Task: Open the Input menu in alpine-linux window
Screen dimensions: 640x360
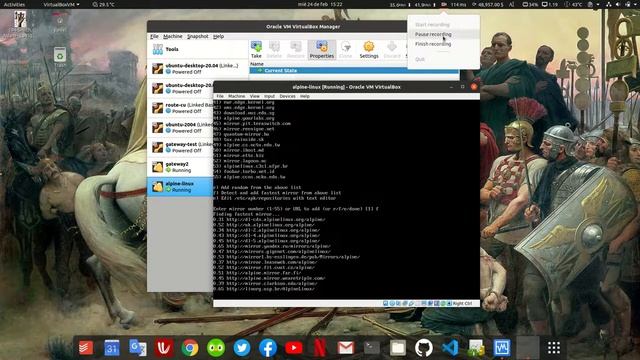Action: click(x=269, y=96)
